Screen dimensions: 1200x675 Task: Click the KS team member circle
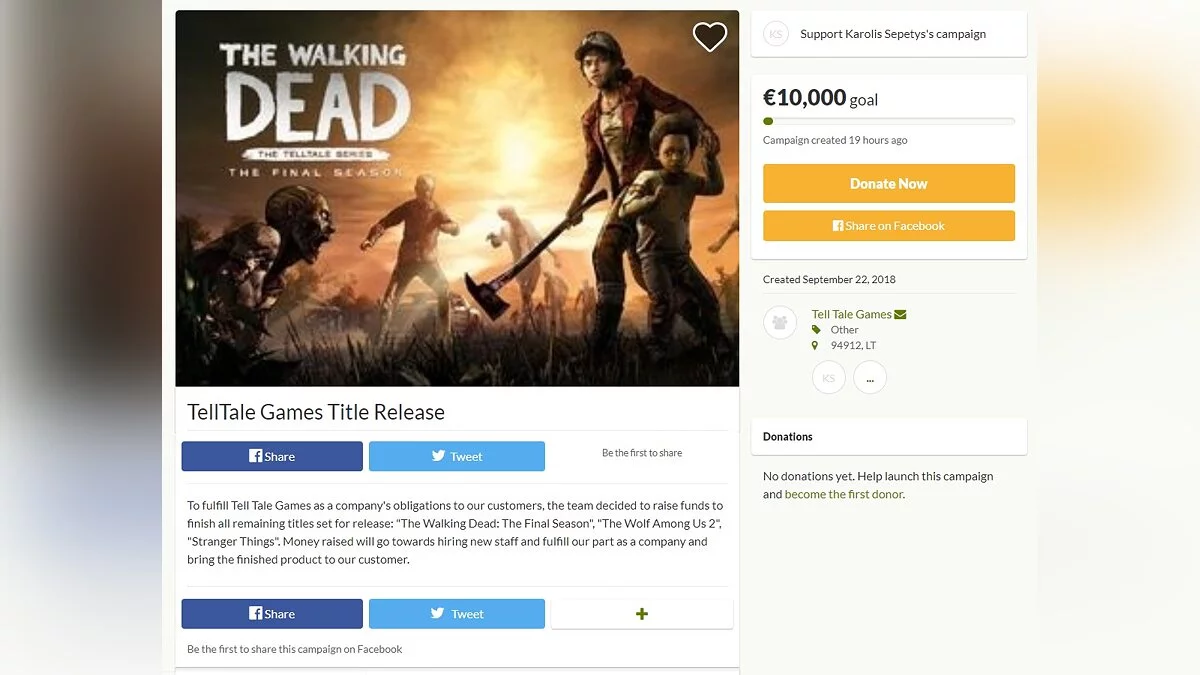pyautogui.click(x=829, y=378)
